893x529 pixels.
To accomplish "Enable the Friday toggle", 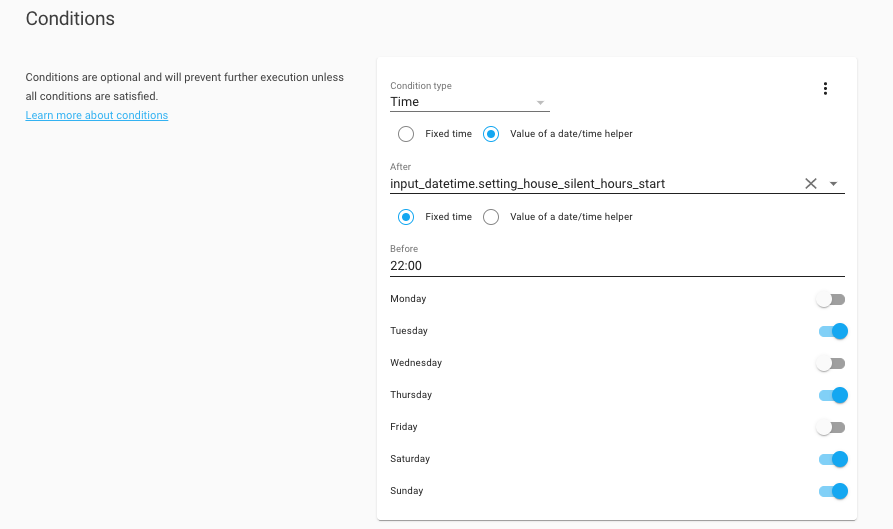I will (x=831, y=427).
